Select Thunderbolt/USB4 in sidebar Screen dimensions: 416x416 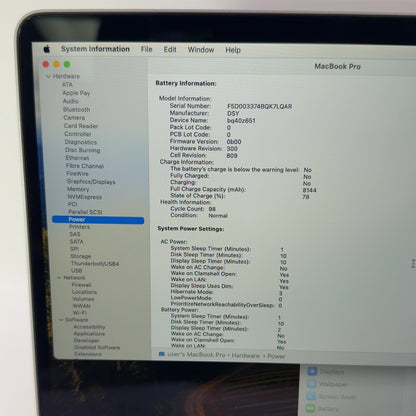95,264
